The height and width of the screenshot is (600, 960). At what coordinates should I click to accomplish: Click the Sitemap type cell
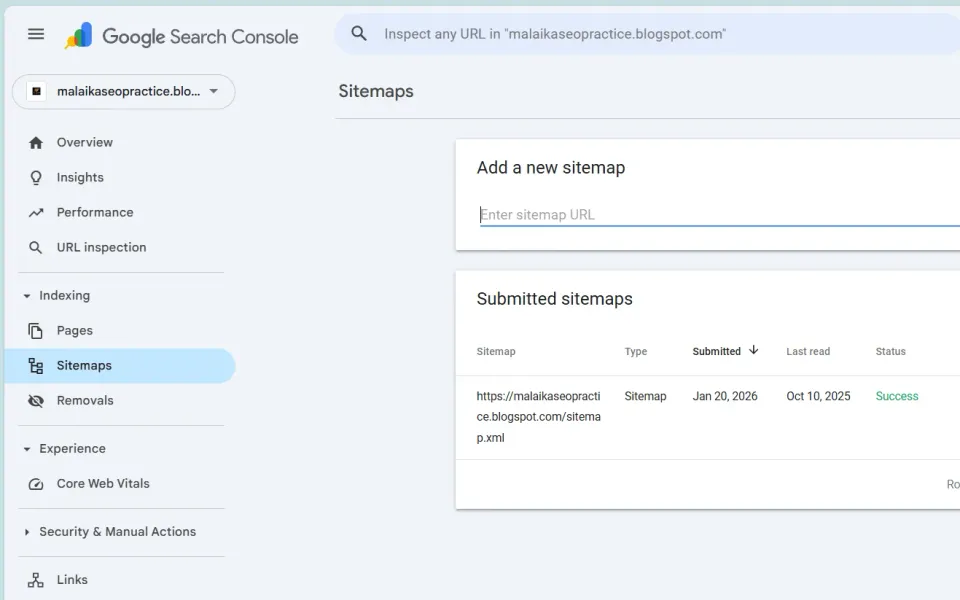645,396
